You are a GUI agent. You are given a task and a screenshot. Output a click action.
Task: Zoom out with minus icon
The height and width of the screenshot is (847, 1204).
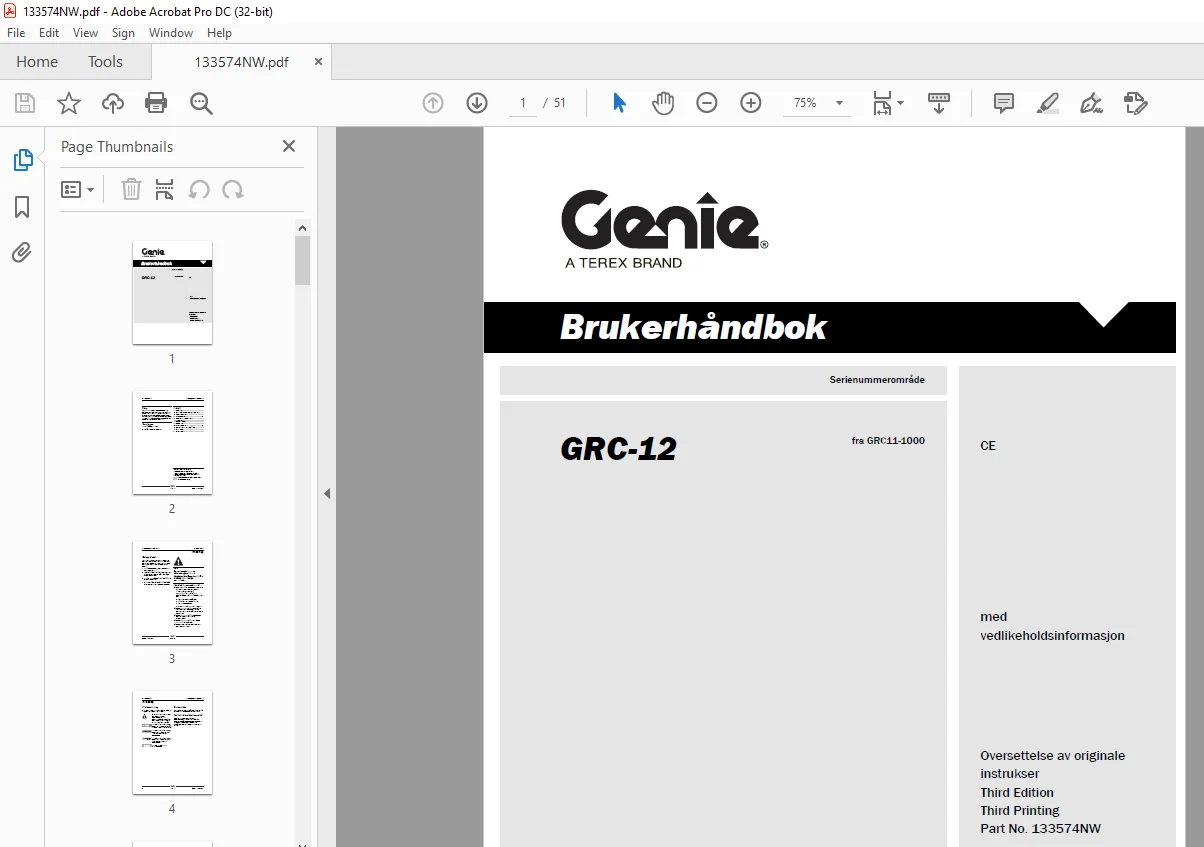tap(707, 103)
